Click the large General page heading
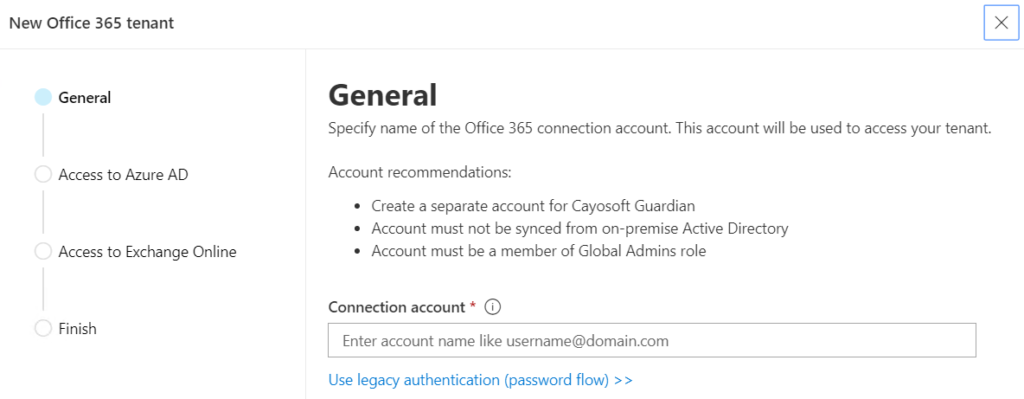 pos(383,95)
